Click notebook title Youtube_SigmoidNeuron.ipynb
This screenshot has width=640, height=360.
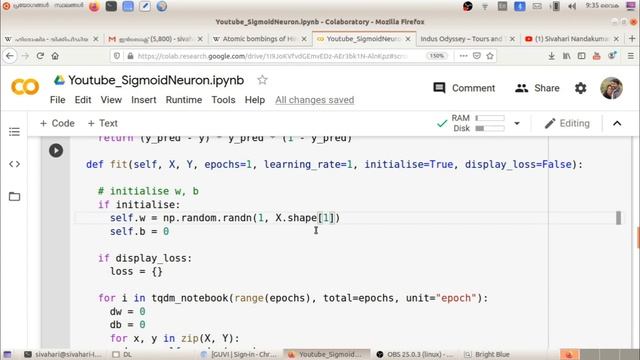(x=156, y=80)
